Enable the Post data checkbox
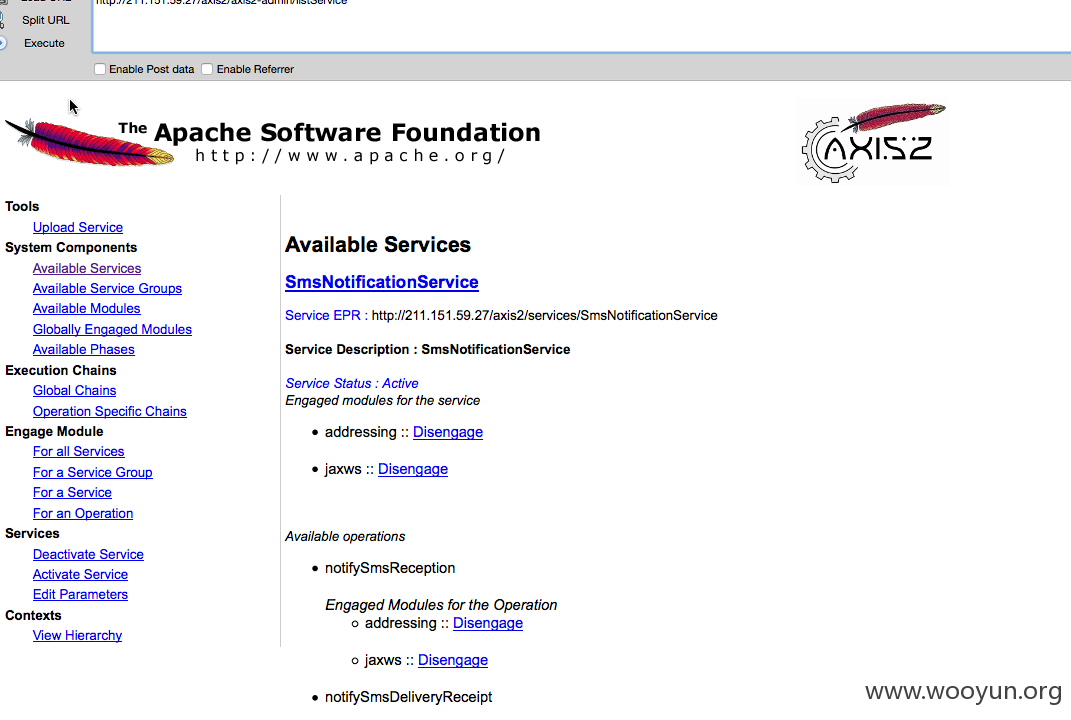 [100, 69]
